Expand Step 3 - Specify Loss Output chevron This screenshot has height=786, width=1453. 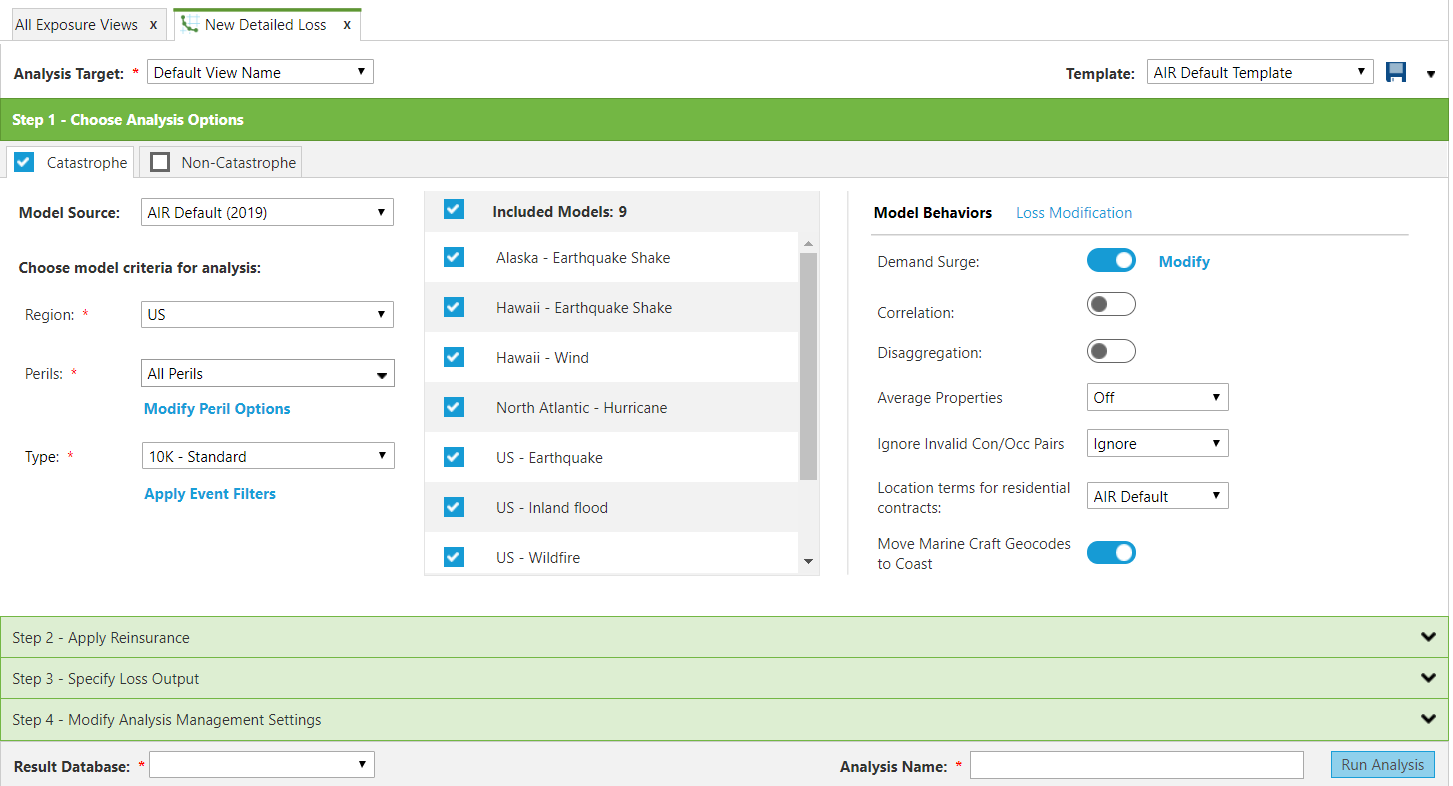(x=1427, y=678)
